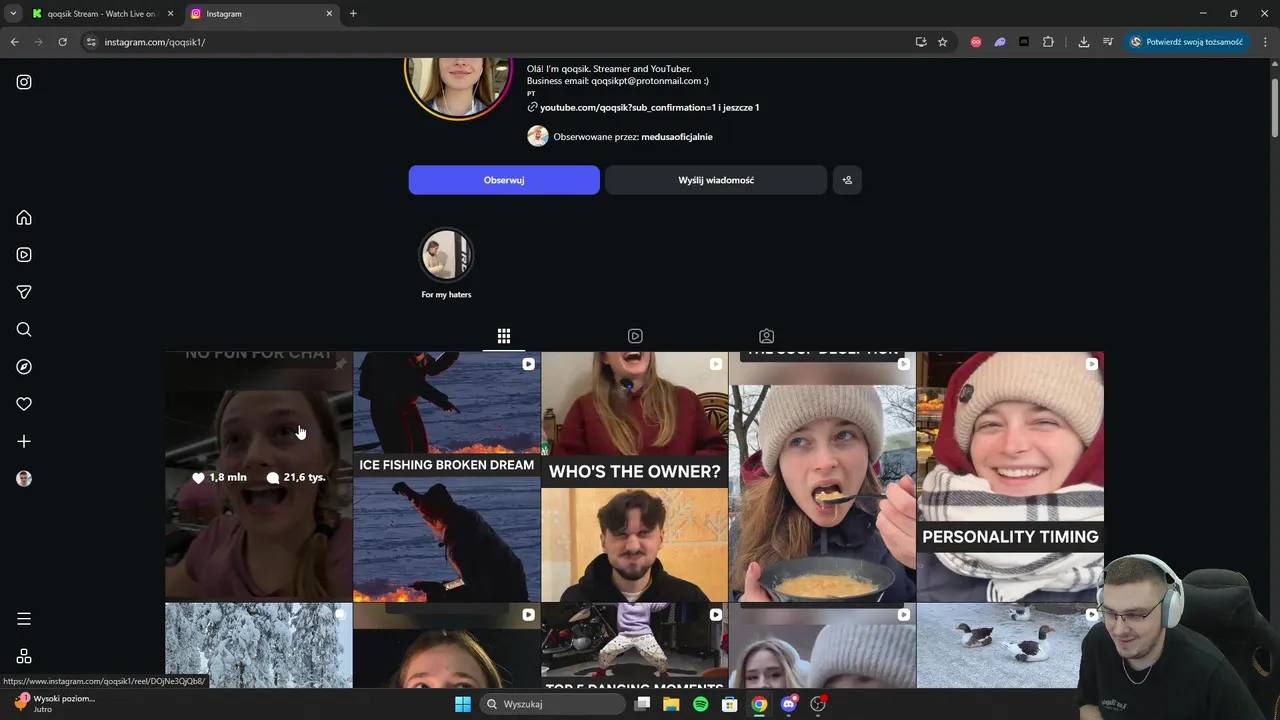This screenshot has height=720, width=1280.
Task: Open own profile avatar in sidebar
Action: [24, 479]
